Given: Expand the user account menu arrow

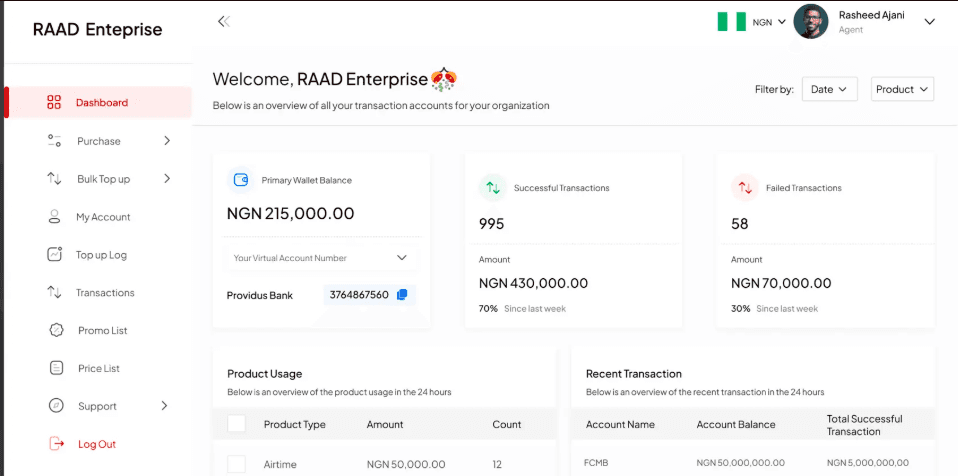Looking at the screenshot, I should click(x=929, y=22).
